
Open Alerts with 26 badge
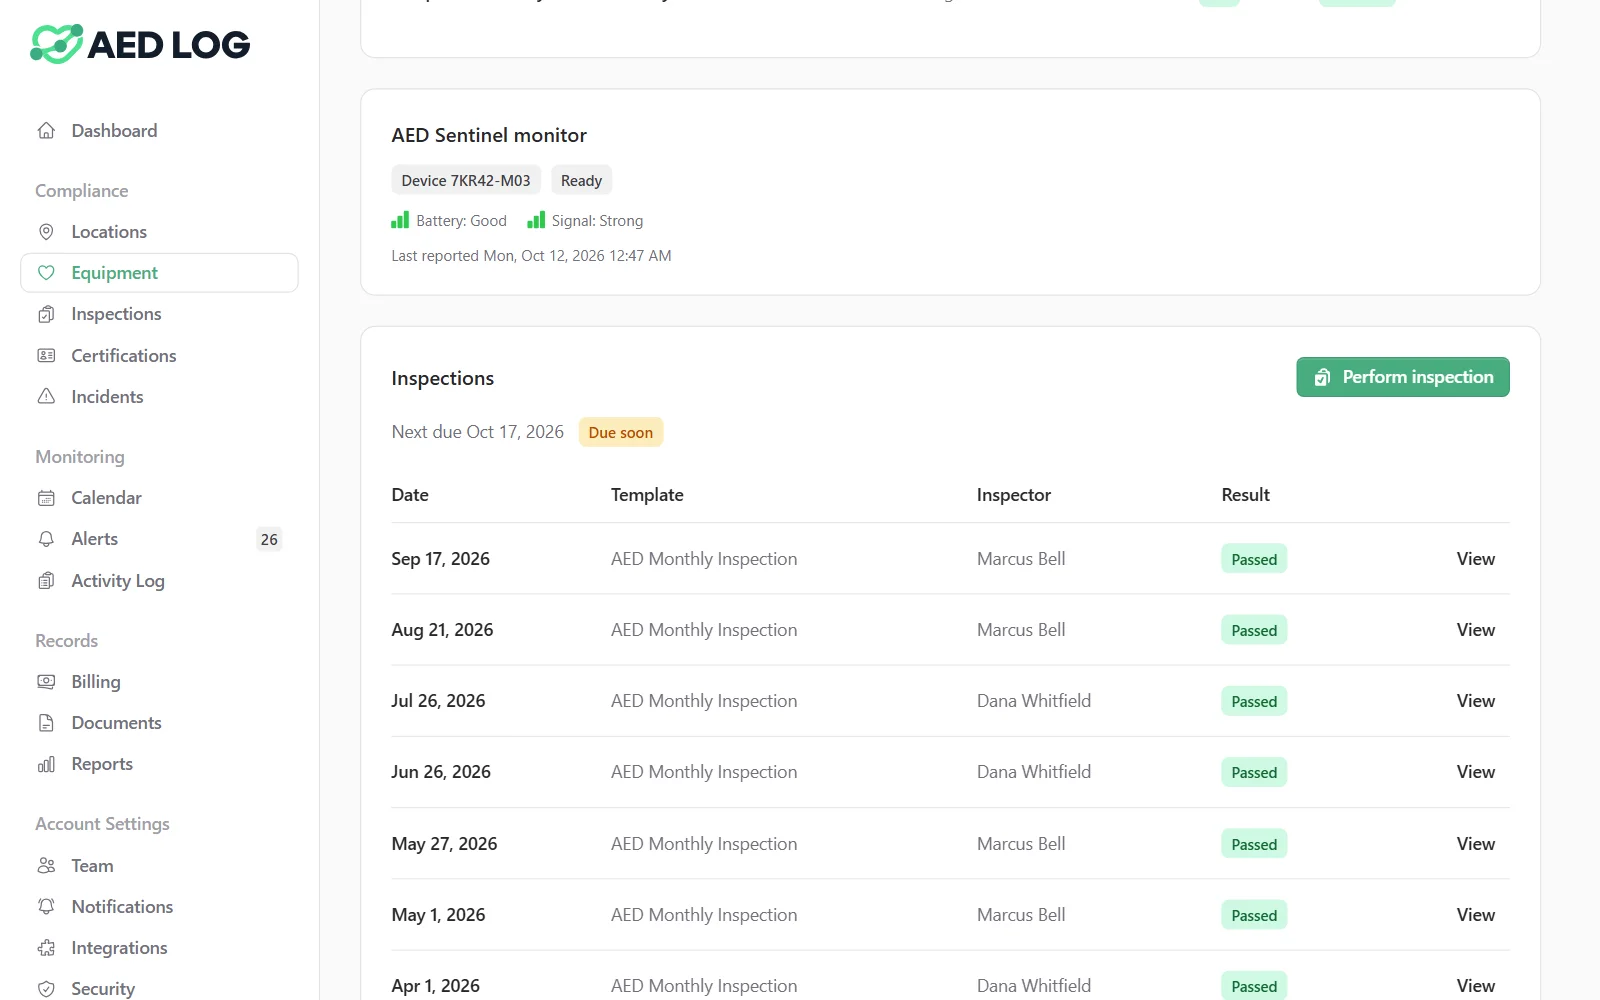[x=159, y=539]
